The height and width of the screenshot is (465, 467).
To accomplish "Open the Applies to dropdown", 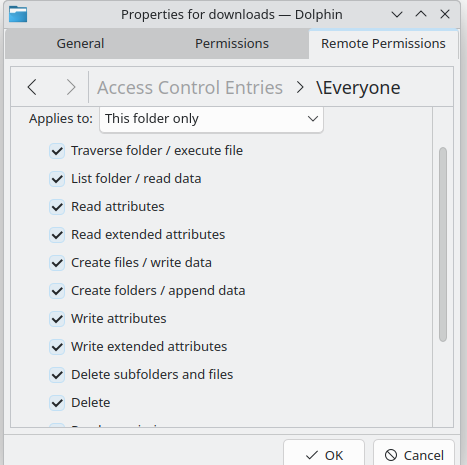I will 211,119.
